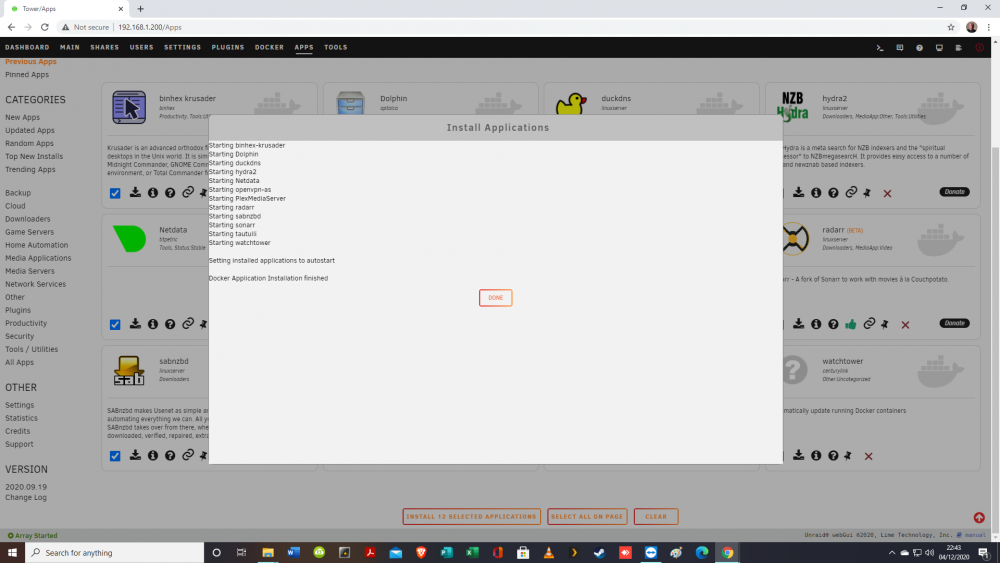The image size is (1000, 563).
Task: Click the watchtower download icon
Action: 798,455
